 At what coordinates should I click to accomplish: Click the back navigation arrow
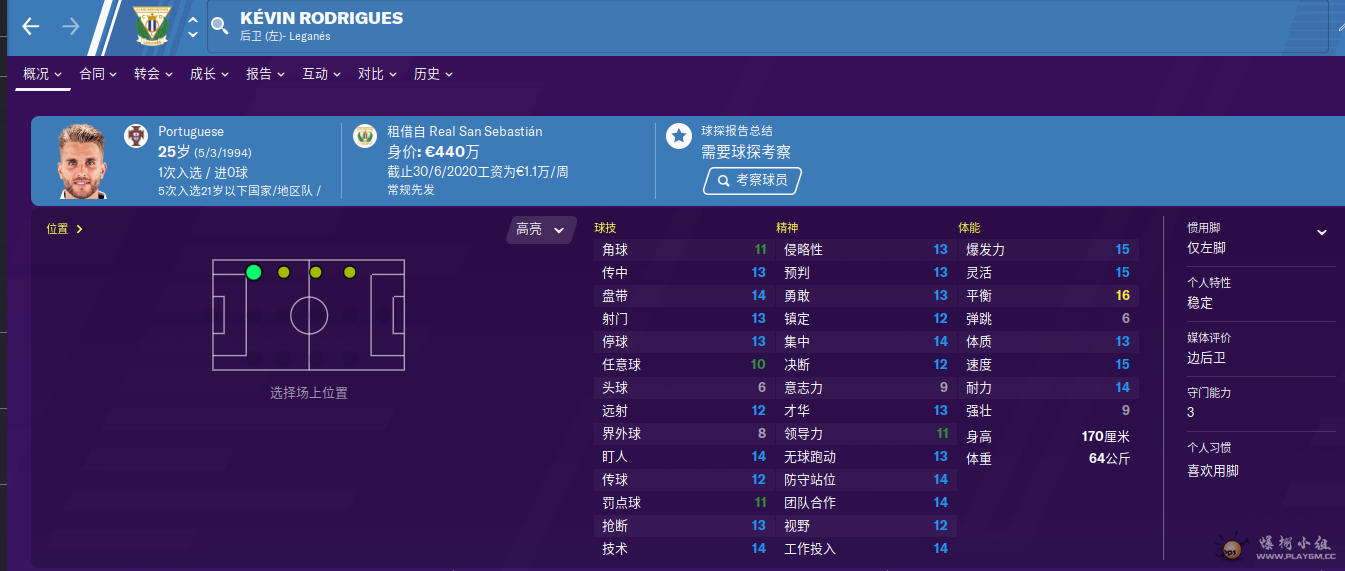(x=30, y=27)
